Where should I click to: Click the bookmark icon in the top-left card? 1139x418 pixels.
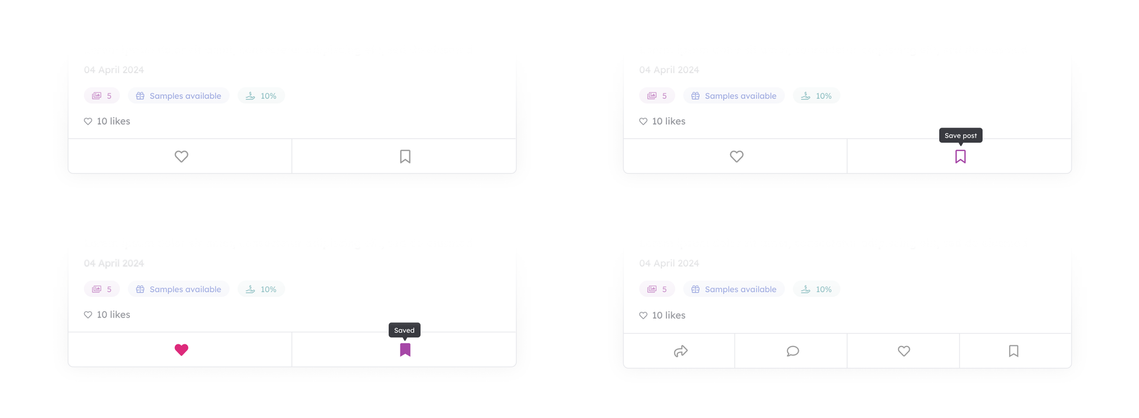(405, 156)
